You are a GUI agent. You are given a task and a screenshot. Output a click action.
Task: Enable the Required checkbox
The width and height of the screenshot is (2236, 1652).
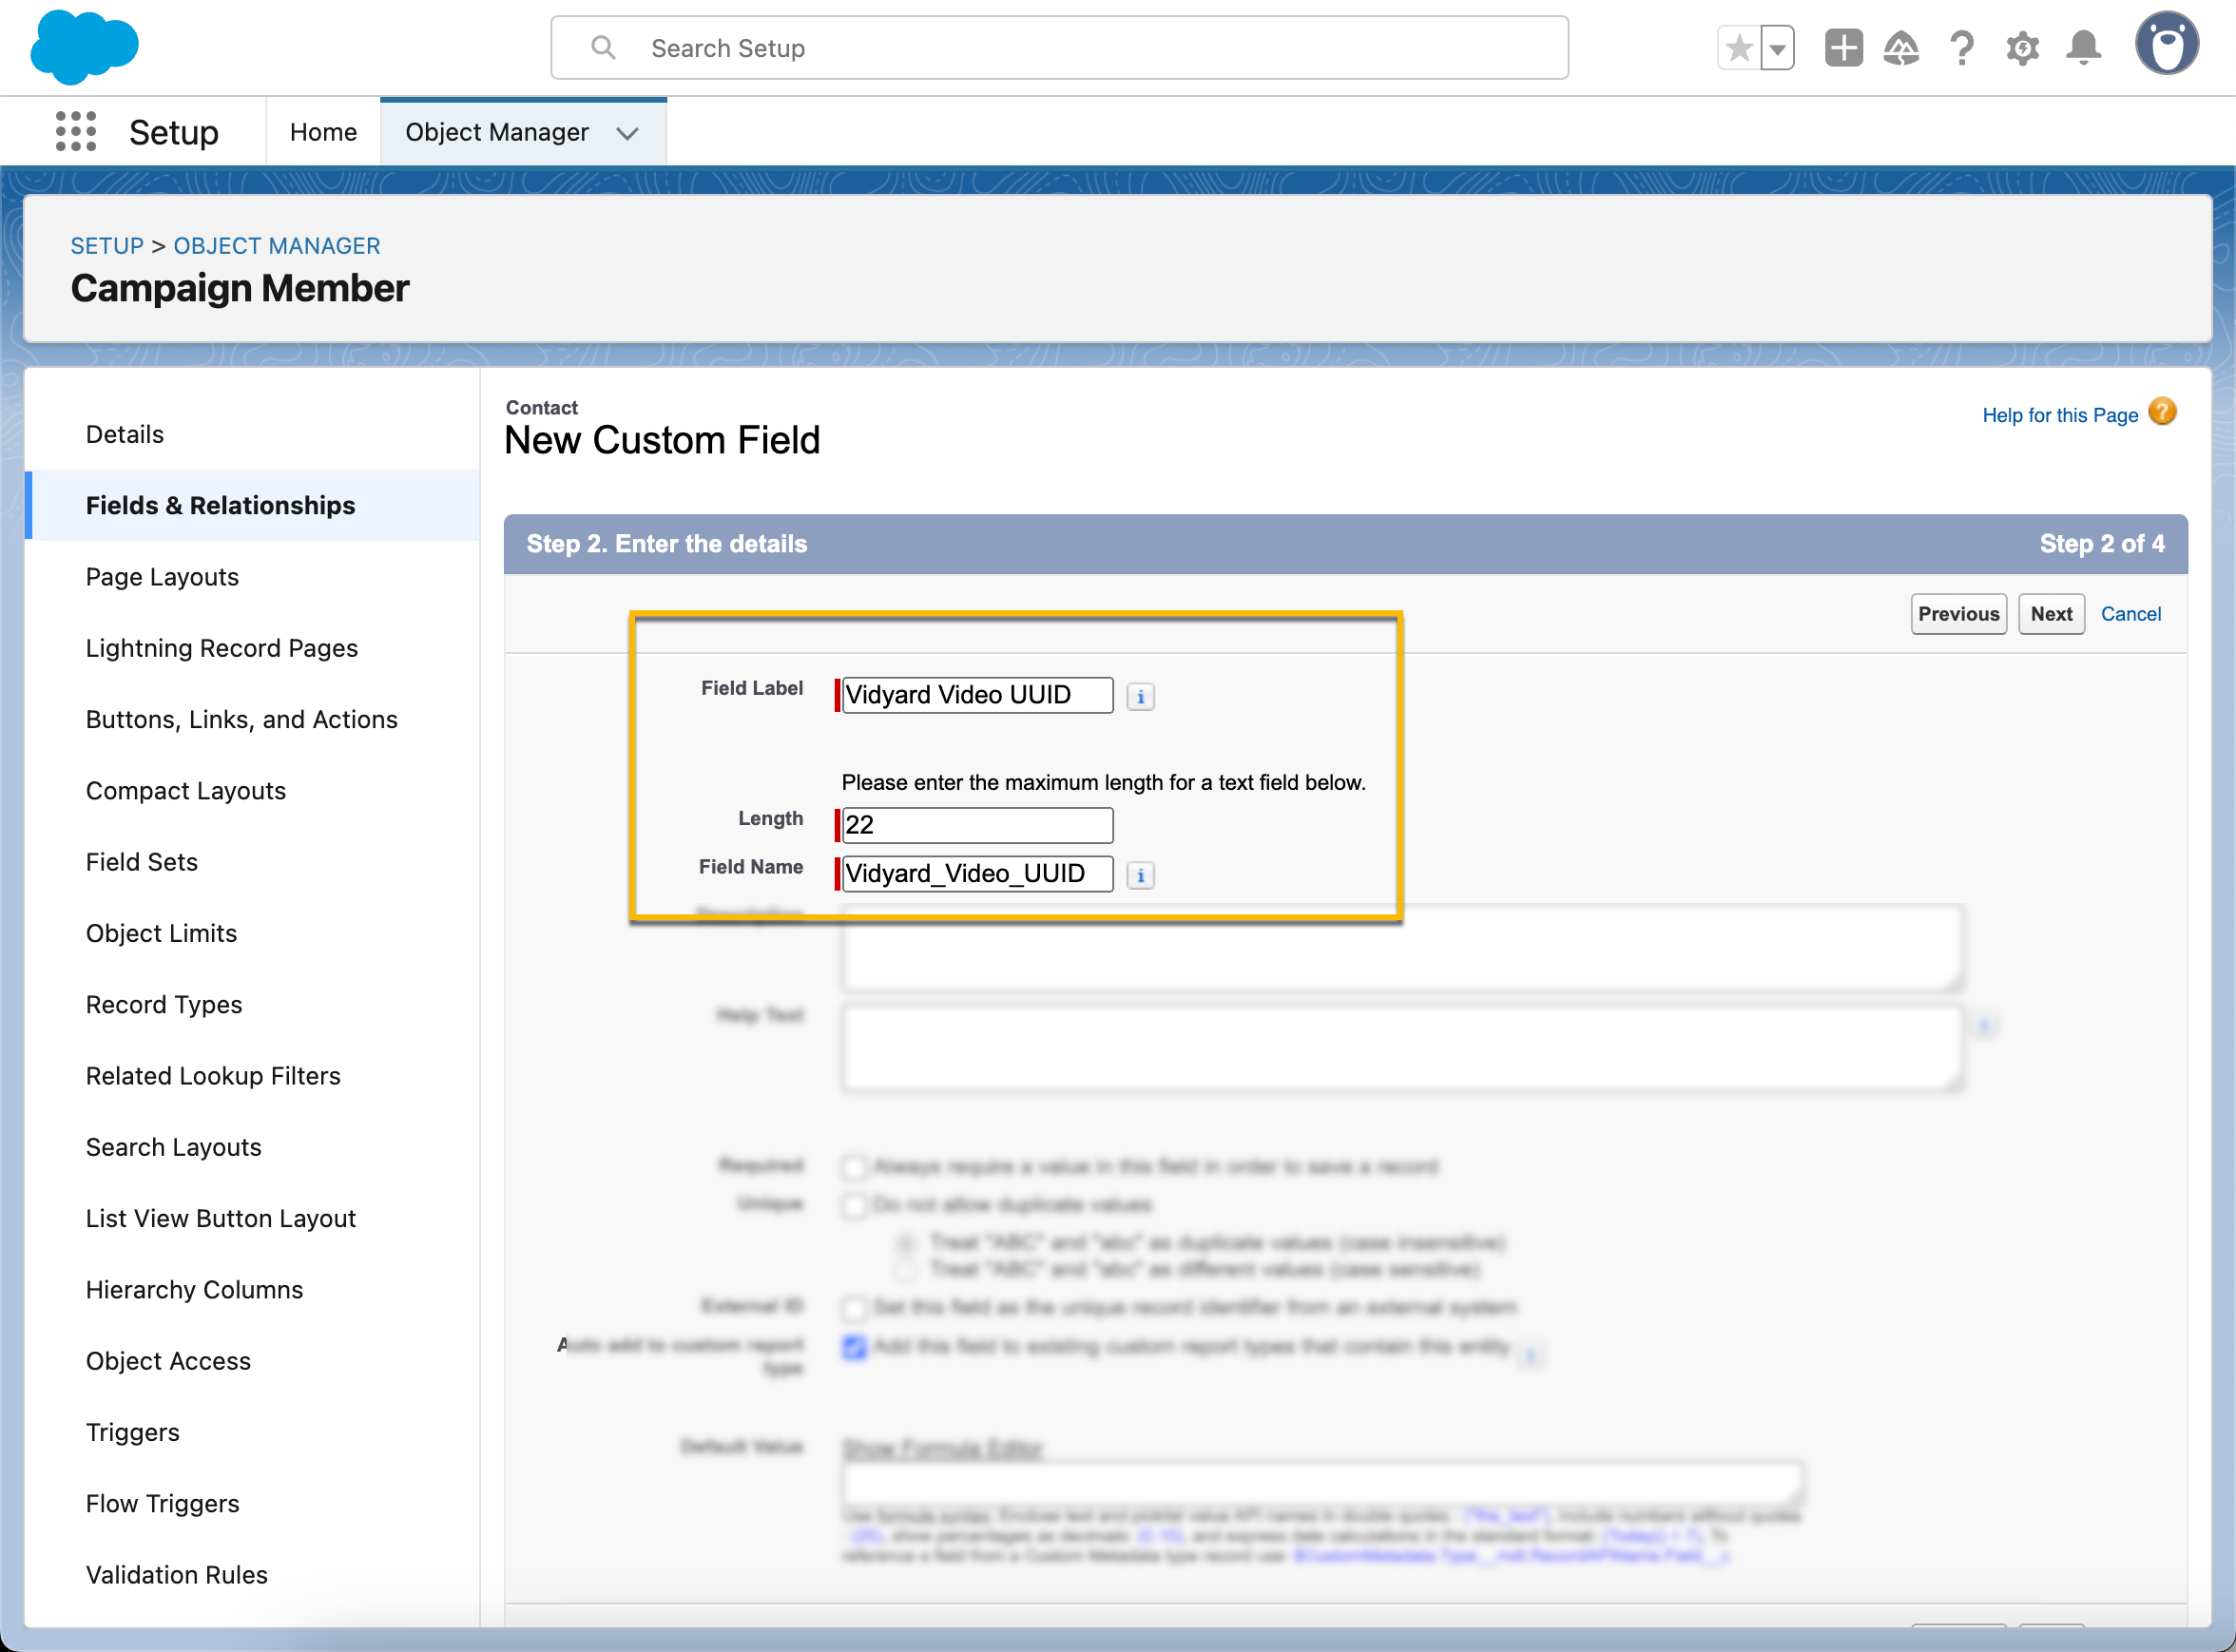[854, 1166]
